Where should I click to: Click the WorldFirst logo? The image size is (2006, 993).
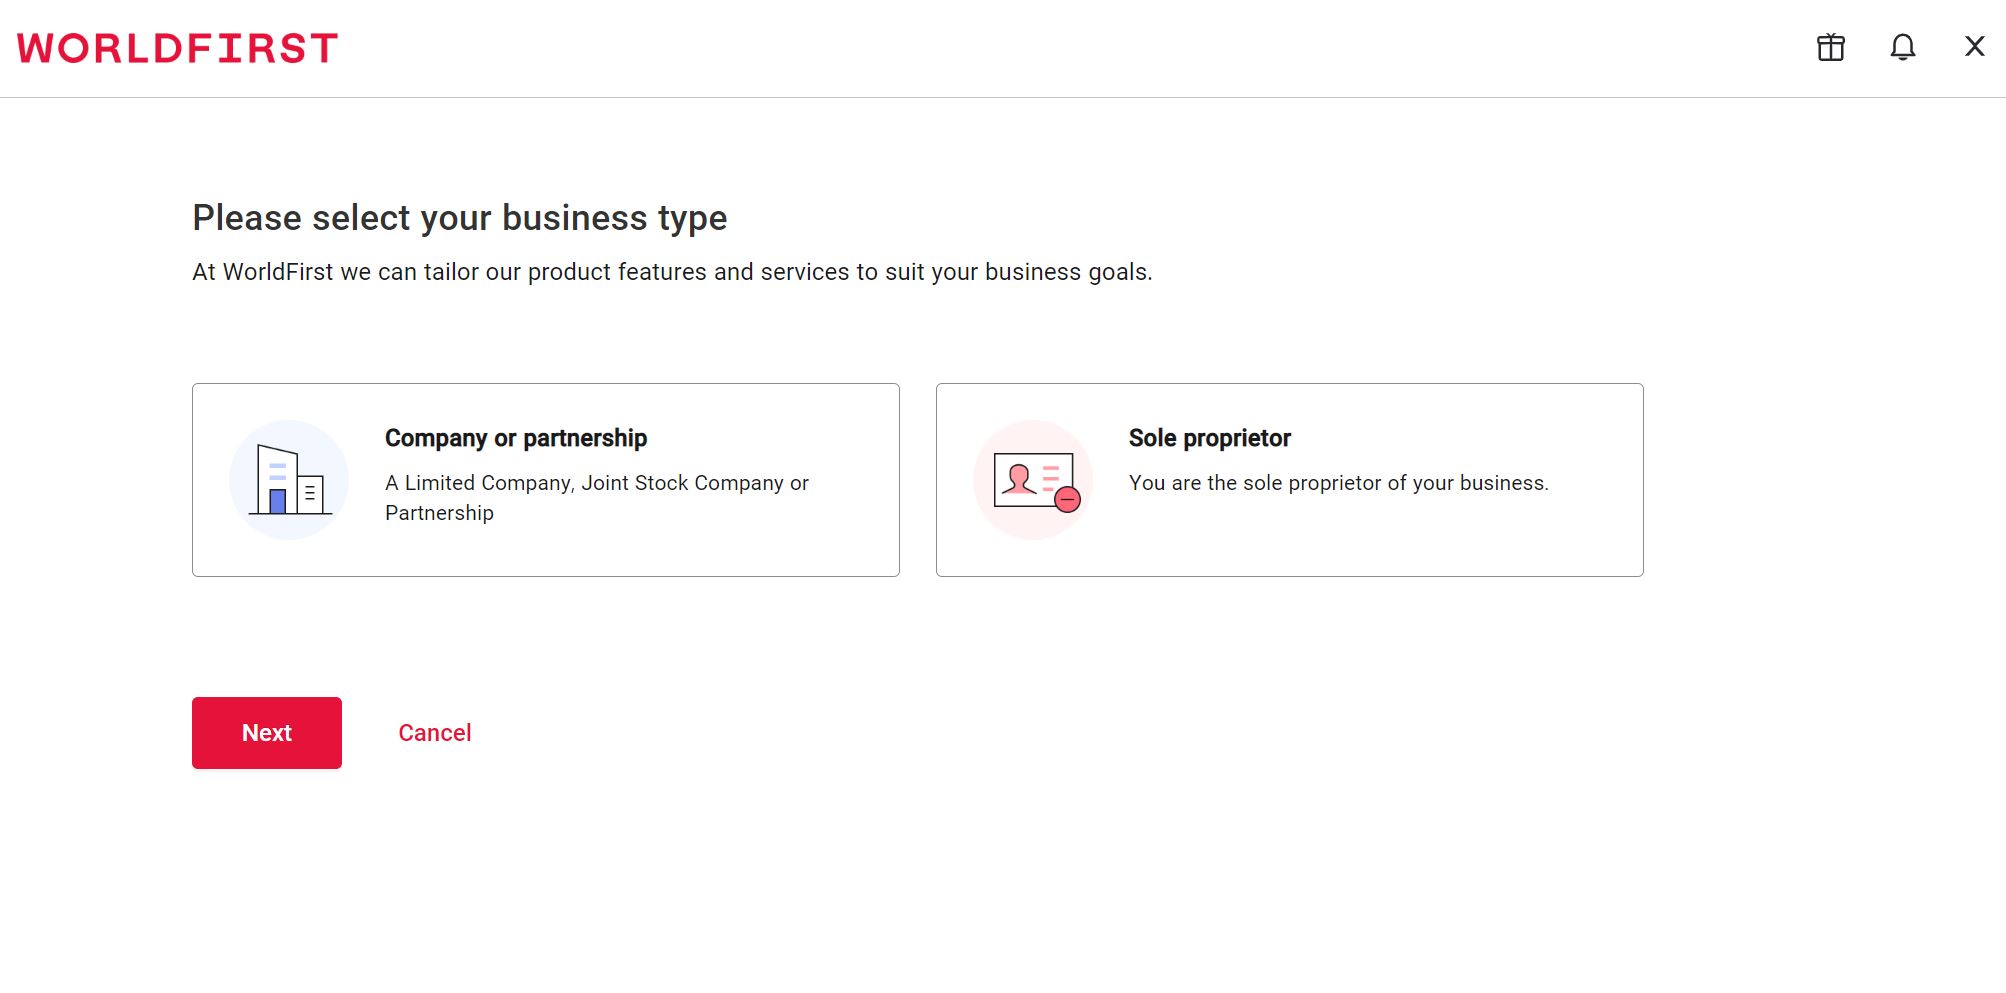pos(177,48)
